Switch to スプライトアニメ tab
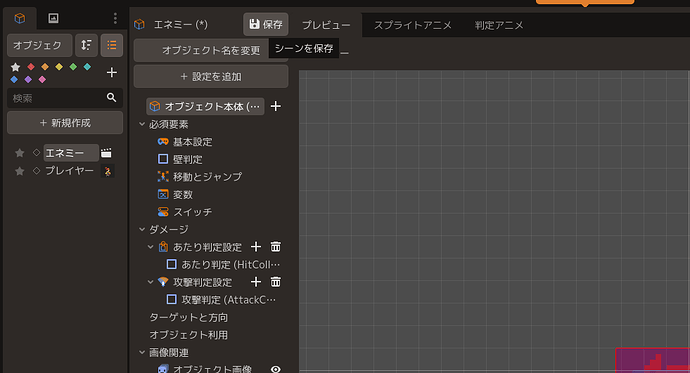Image resolution: width=690 pixels, height=373 pixels. (x=412, y=25)
